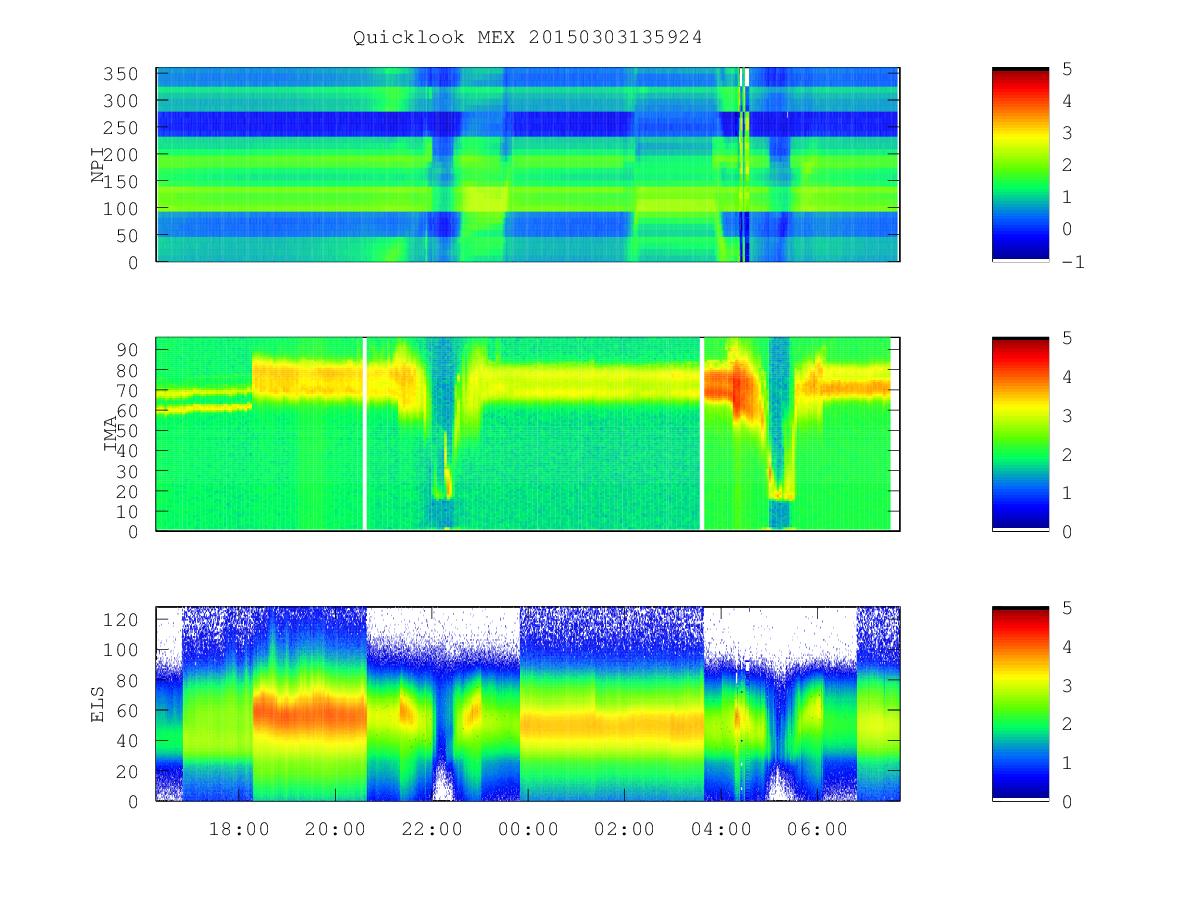Click the 04:00 time axis label

721,830
